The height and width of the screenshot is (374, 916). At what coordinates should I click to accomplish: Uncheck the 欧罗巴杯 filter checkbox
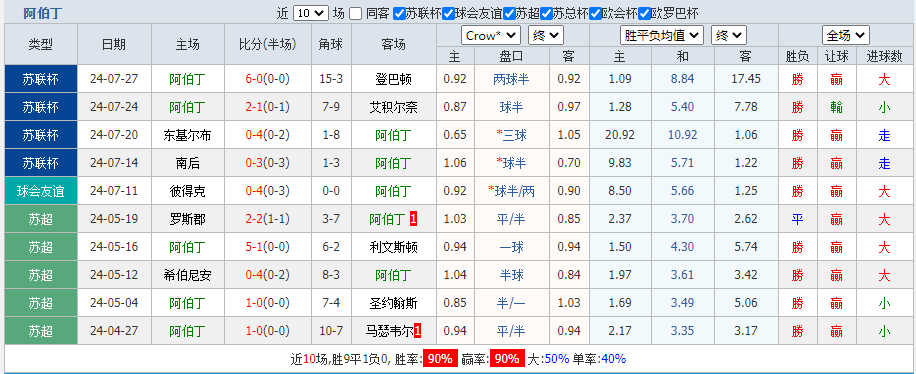[x=644, y=13]
